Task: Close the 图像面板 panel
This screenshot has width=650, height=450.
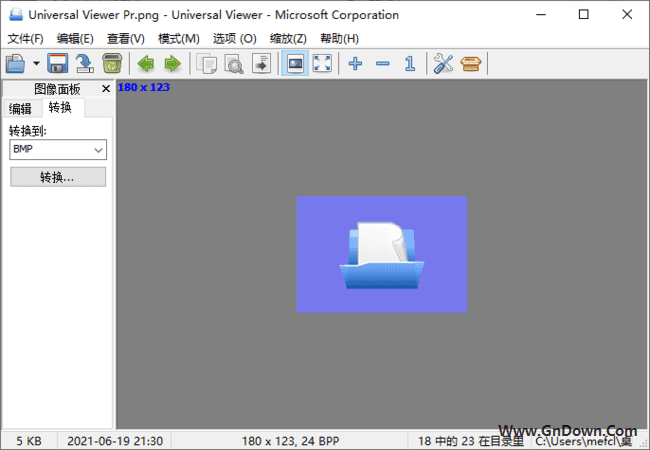Action: coord(106,89)
